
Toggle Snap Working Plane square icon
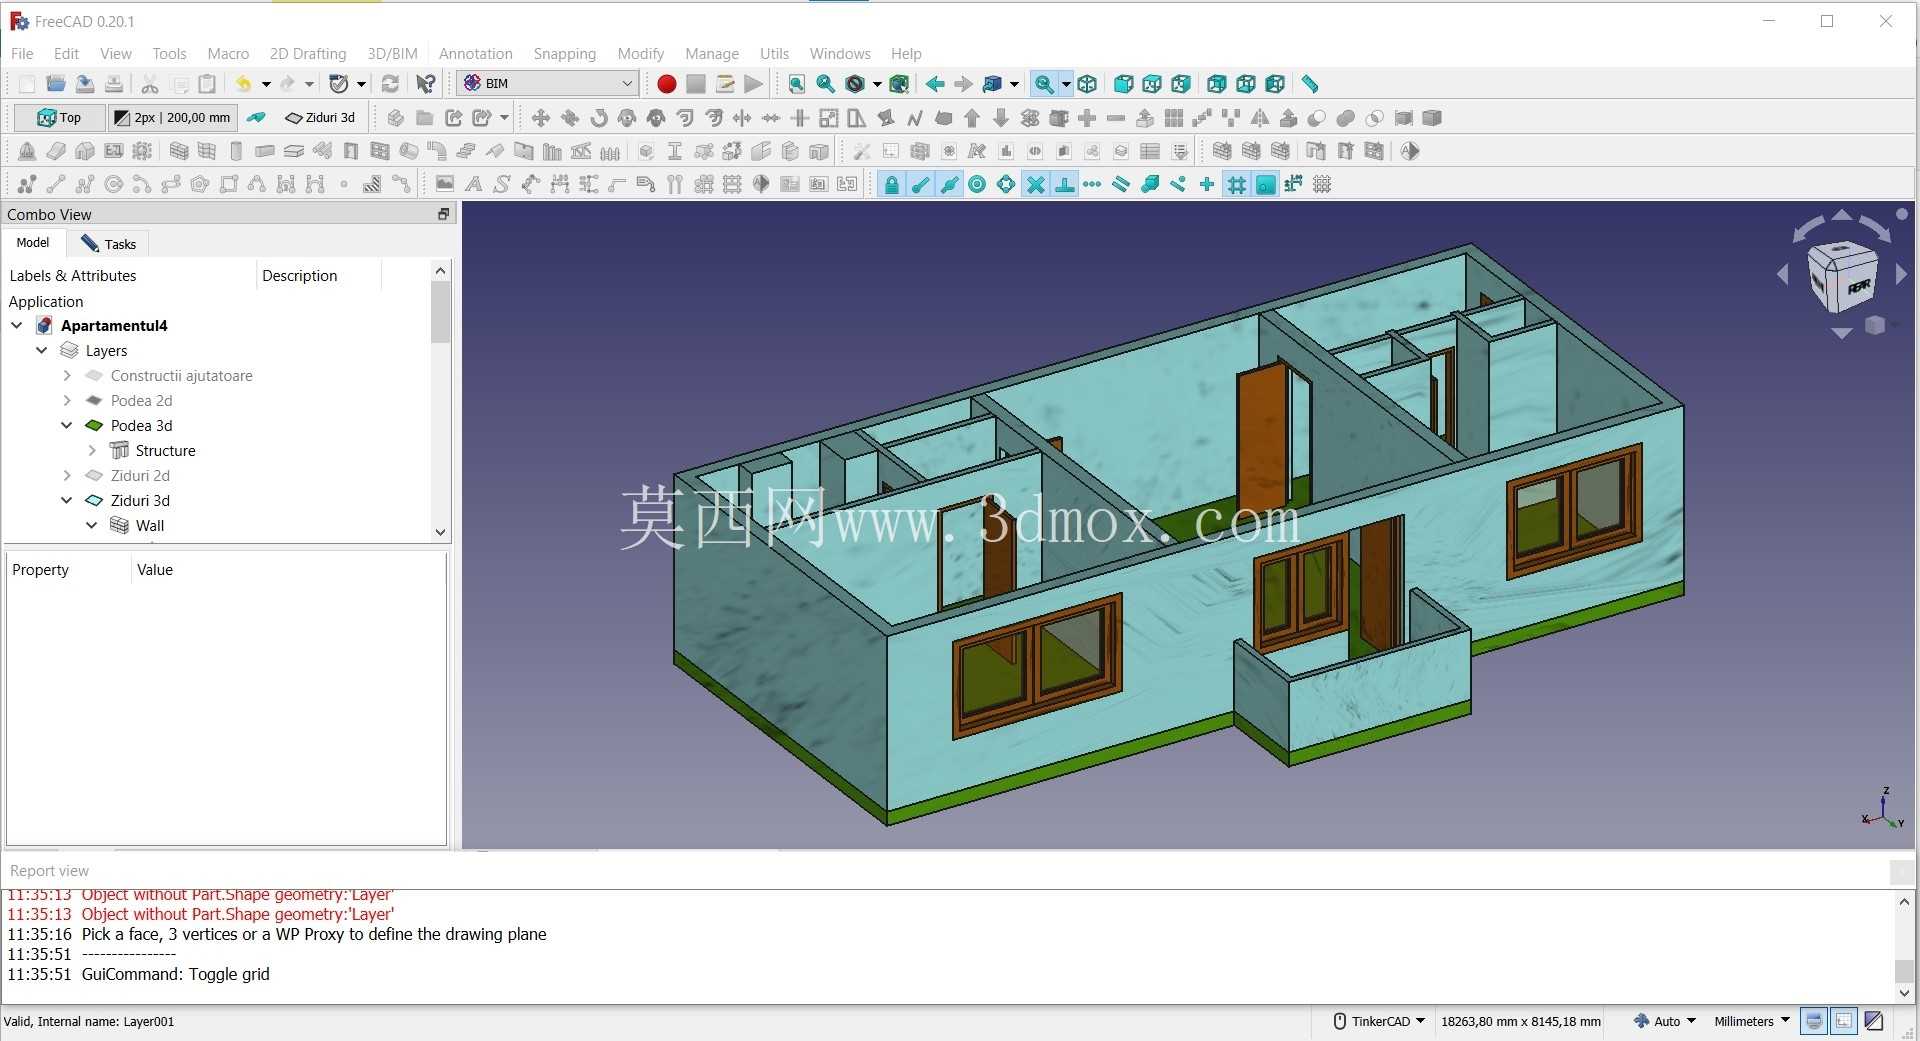(1266, 184)
